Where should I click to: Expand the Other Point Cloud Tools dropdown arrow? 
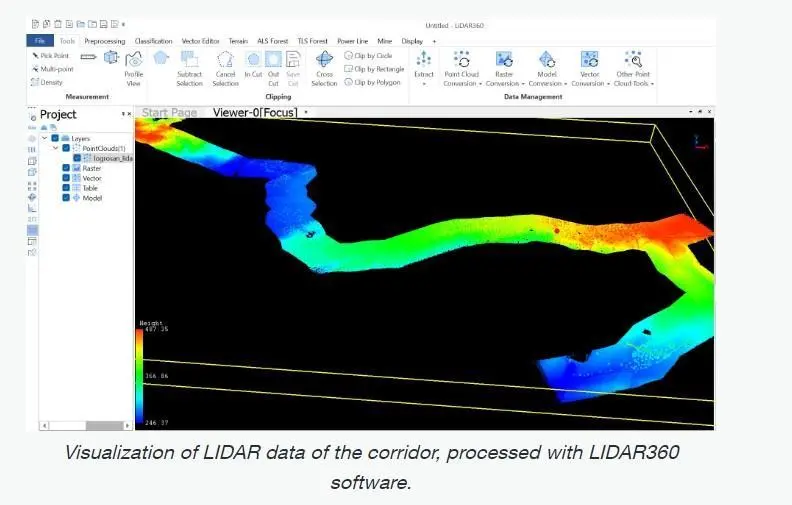tap(652, 84)
